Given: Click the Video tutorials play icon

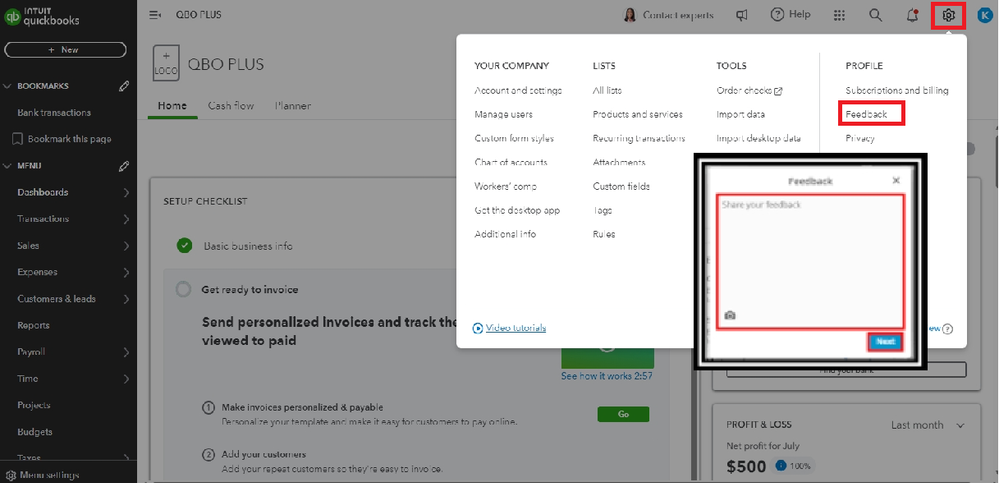Looking at the screenshot, I should pyautogui.click(x=478, y=328).
